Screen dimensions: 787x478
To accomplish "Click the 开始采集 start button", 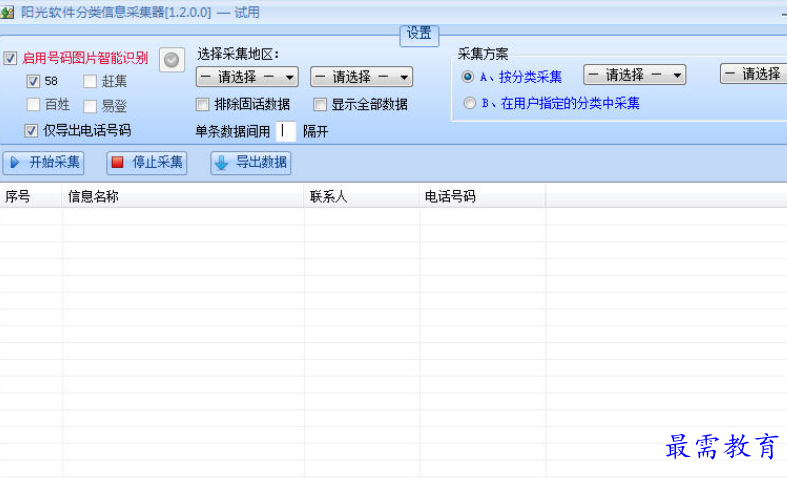I will [x=44, y=163].
